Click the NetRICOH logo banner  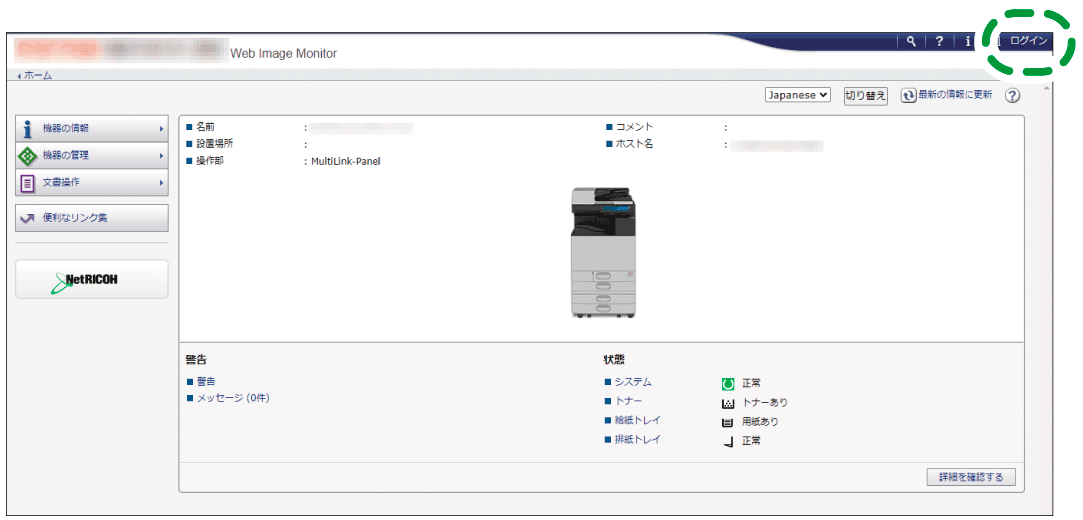click(92, 279)
